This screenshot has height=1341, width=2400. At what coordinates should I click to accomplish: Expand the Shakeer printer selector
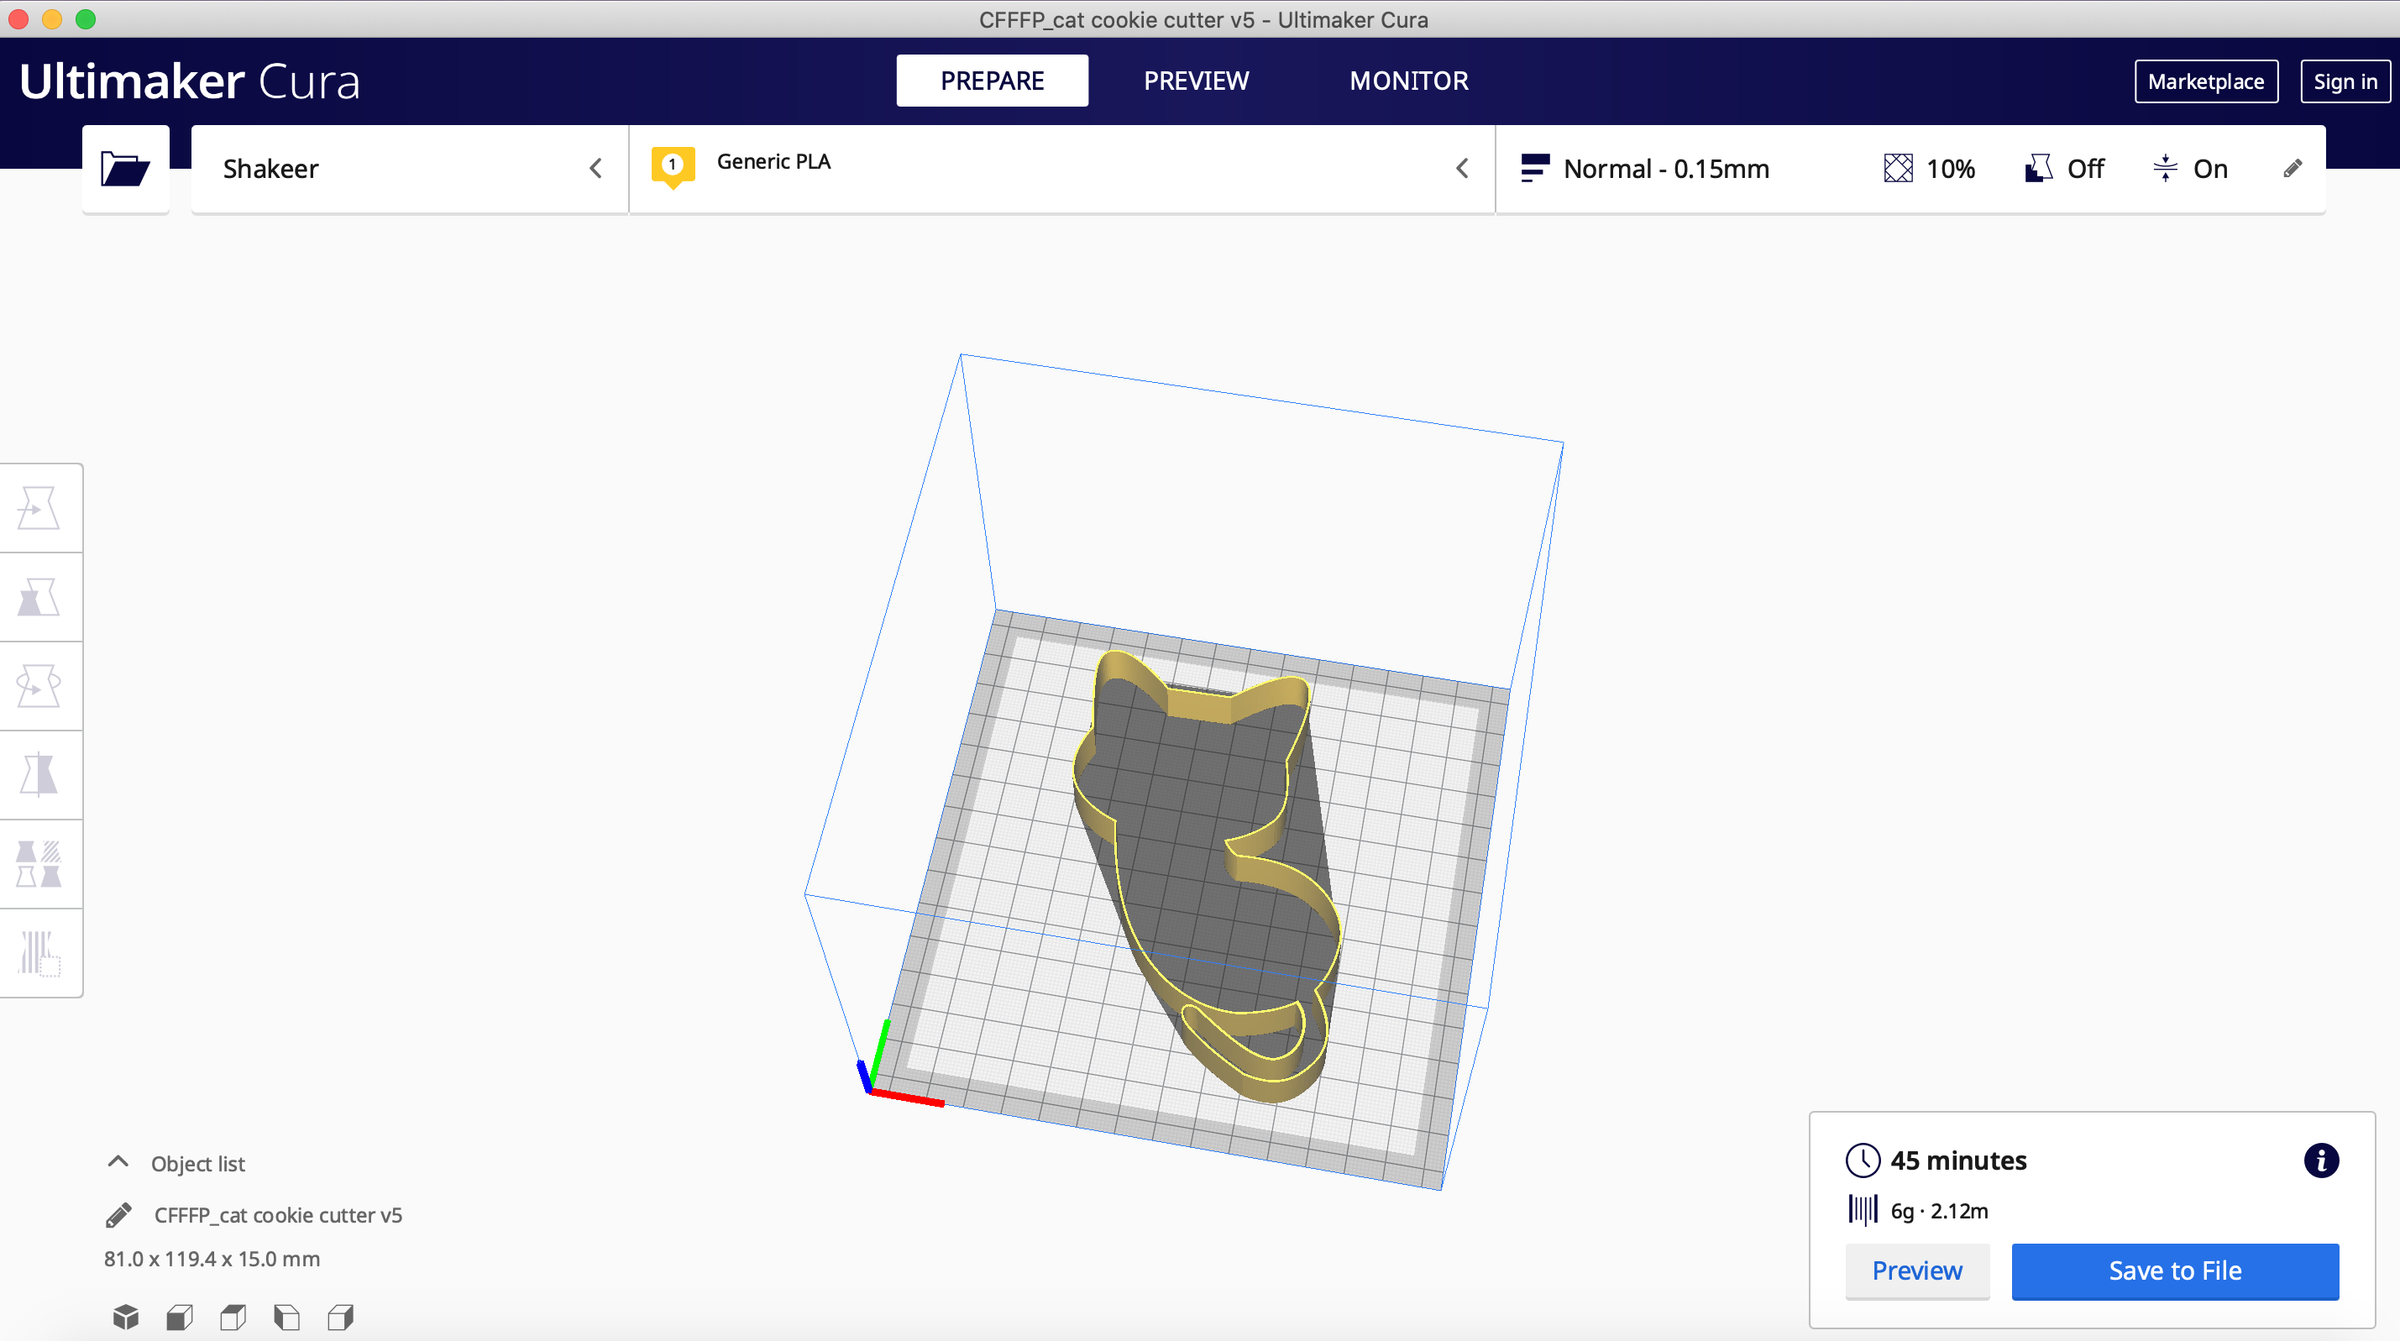pos(410,168)
